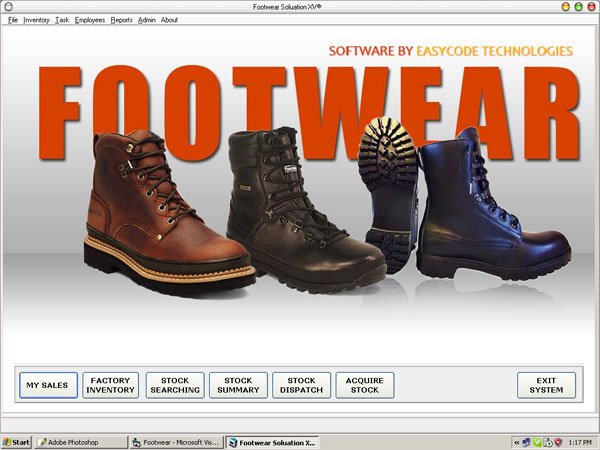Click the red system tray icon
Viewport: 600px width, 450px height.
pos(558,441)
